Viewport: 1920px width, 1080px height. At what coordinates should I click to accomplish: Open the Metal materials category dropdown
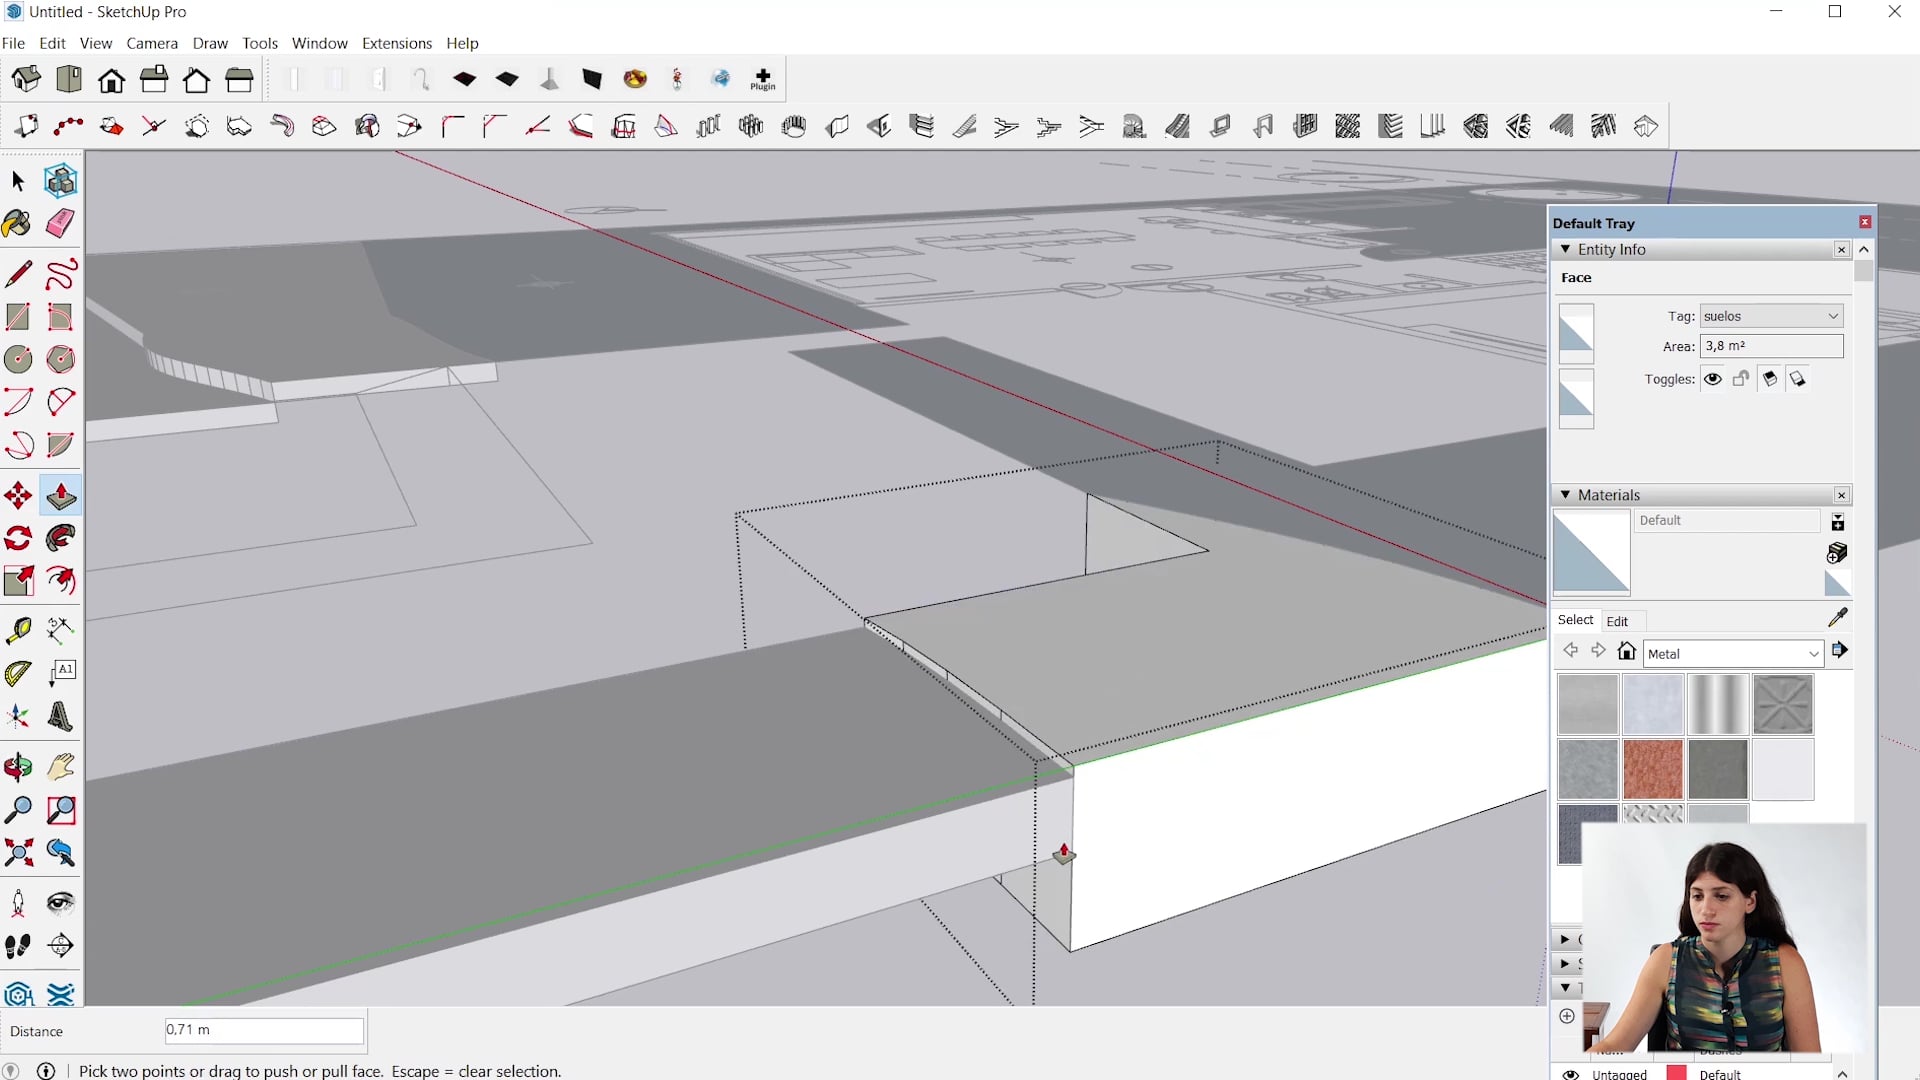pyautogui.click(x=1813, y=652)
